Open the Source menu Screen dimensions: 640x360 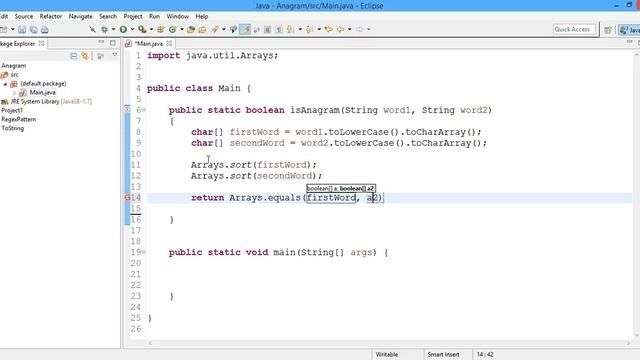(x=24, y=16)
